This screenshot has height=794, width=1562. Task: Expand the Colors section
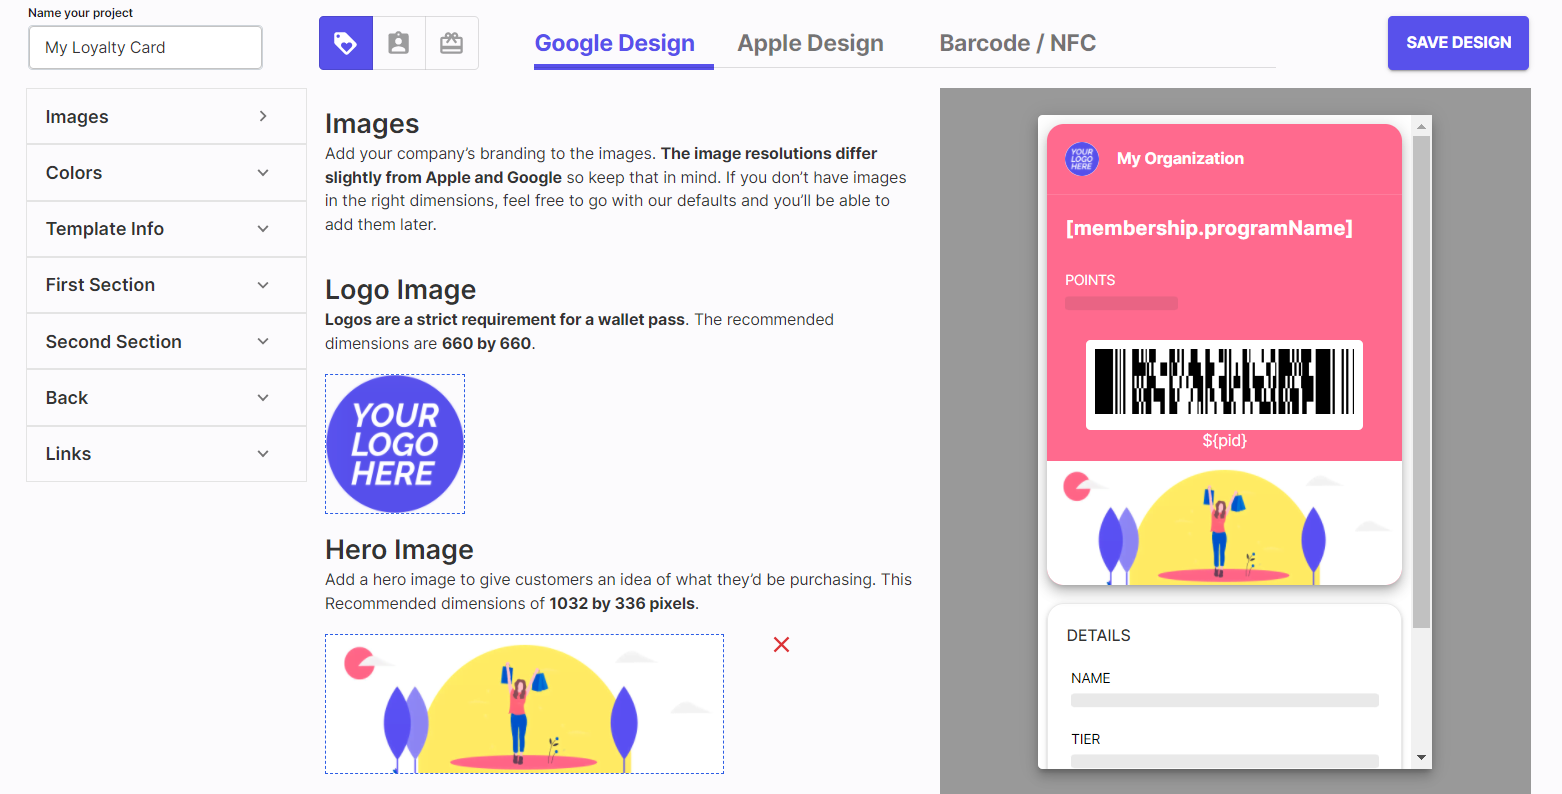tap(166, 173)
